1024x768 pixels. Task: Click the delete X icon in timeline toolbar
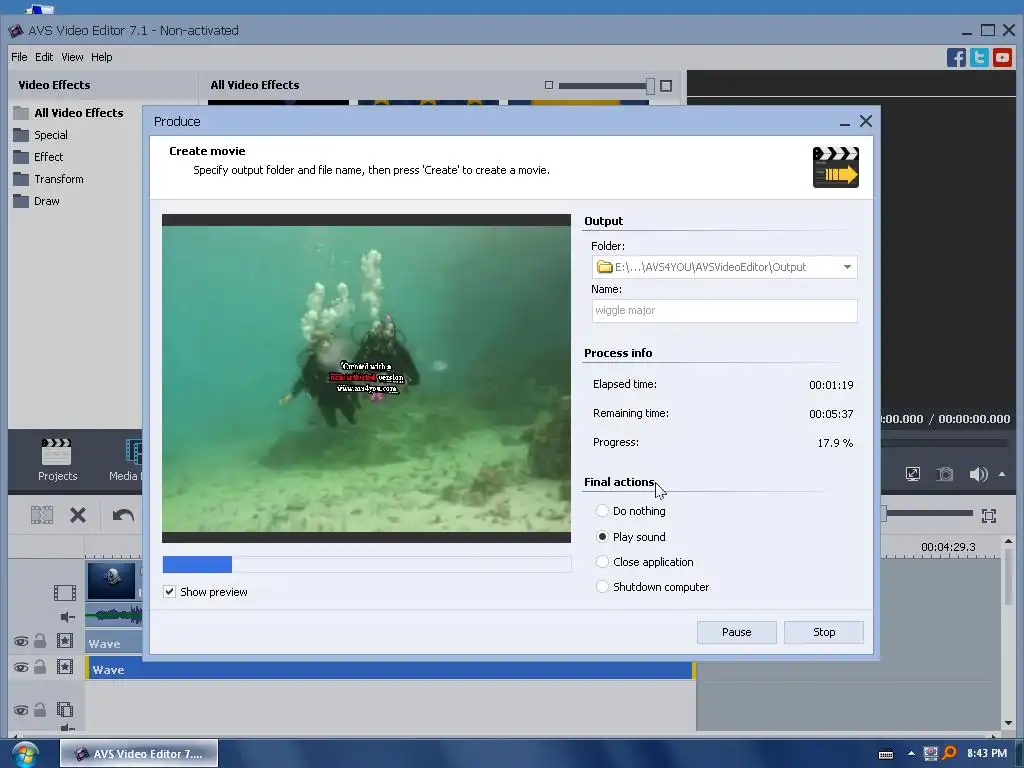(78, 515)
